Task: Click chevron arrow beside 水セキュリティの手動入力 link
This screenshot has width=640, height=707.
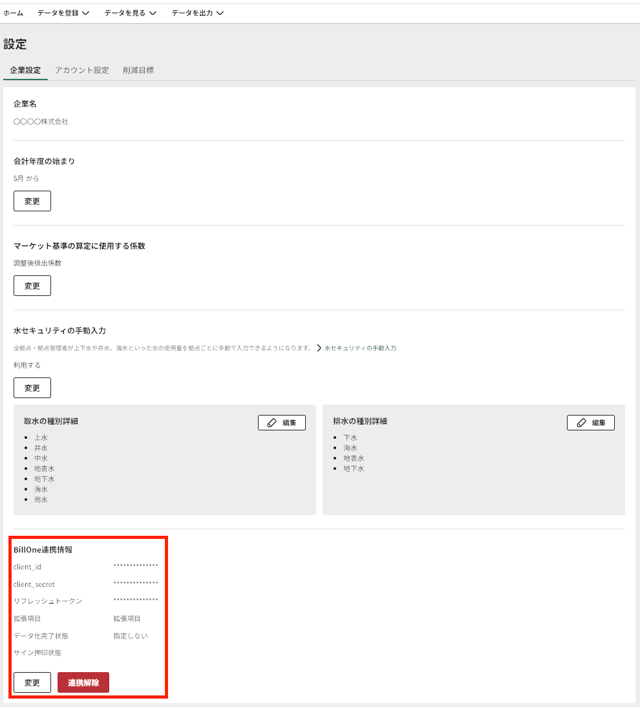Action: [319, 348]
